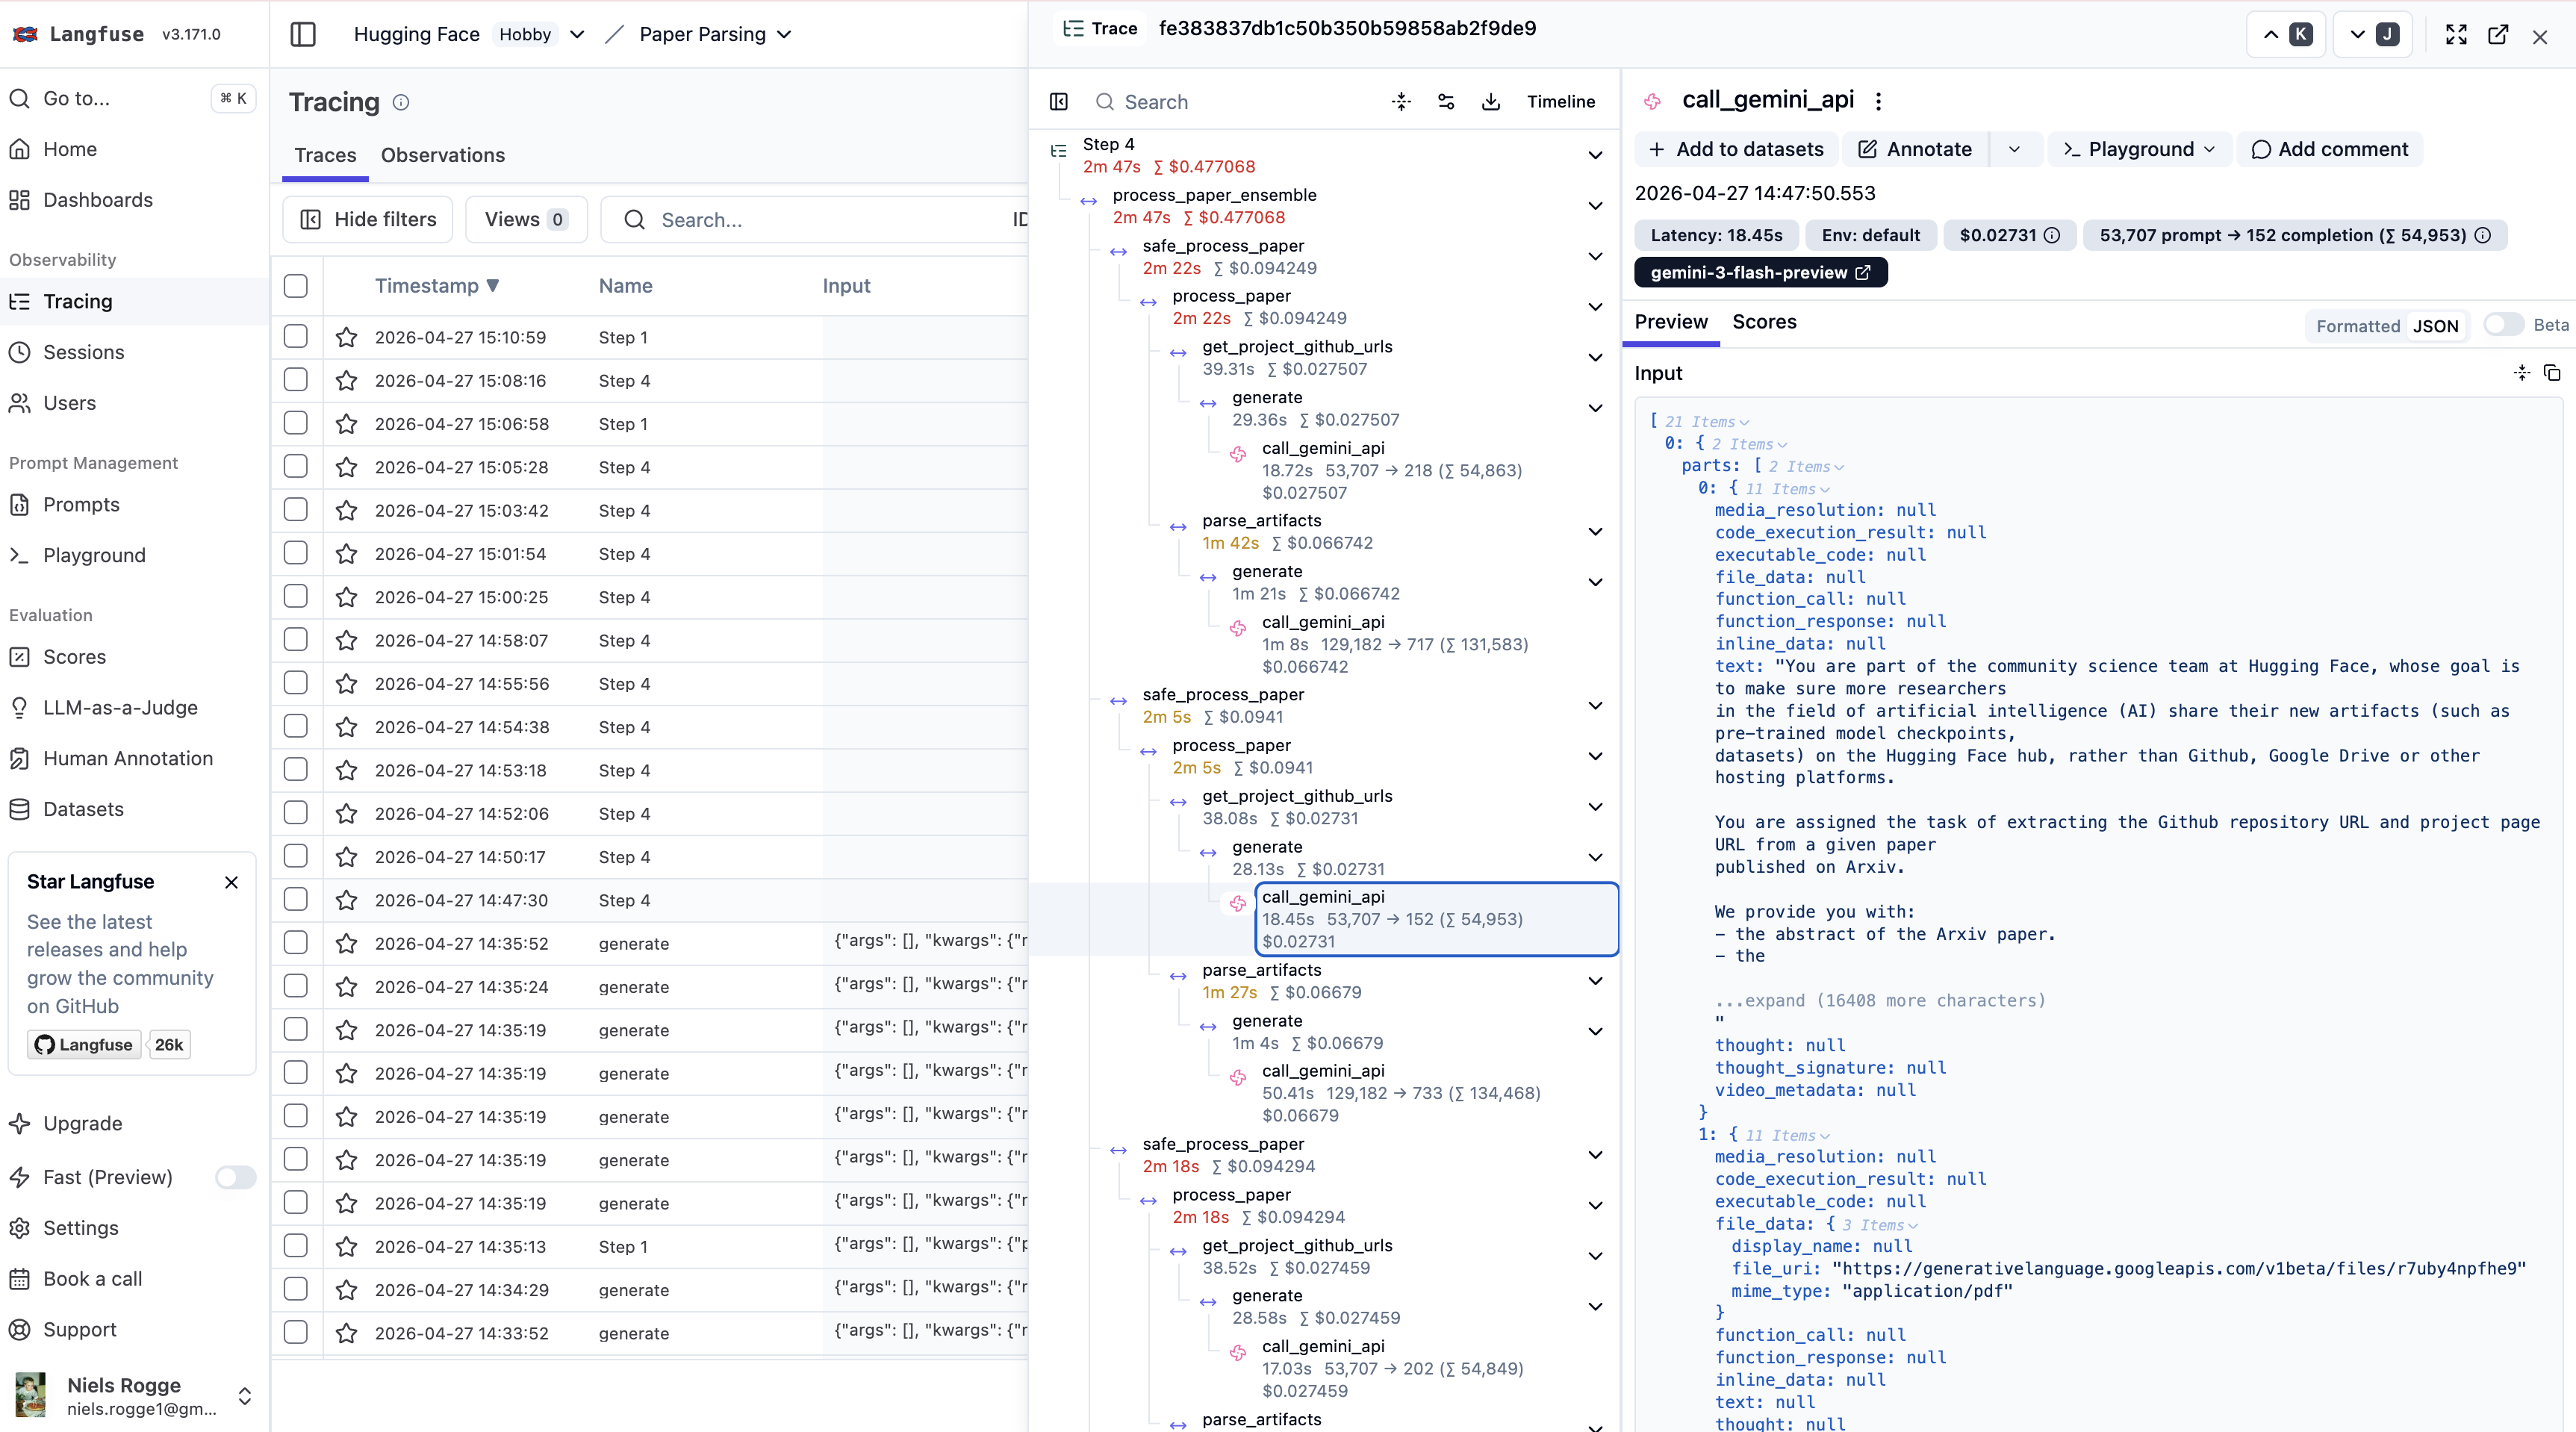Viewport: 2576px width, 1432px height.
Task: Toggle the select-all traces checkbox
Action: 296,286
